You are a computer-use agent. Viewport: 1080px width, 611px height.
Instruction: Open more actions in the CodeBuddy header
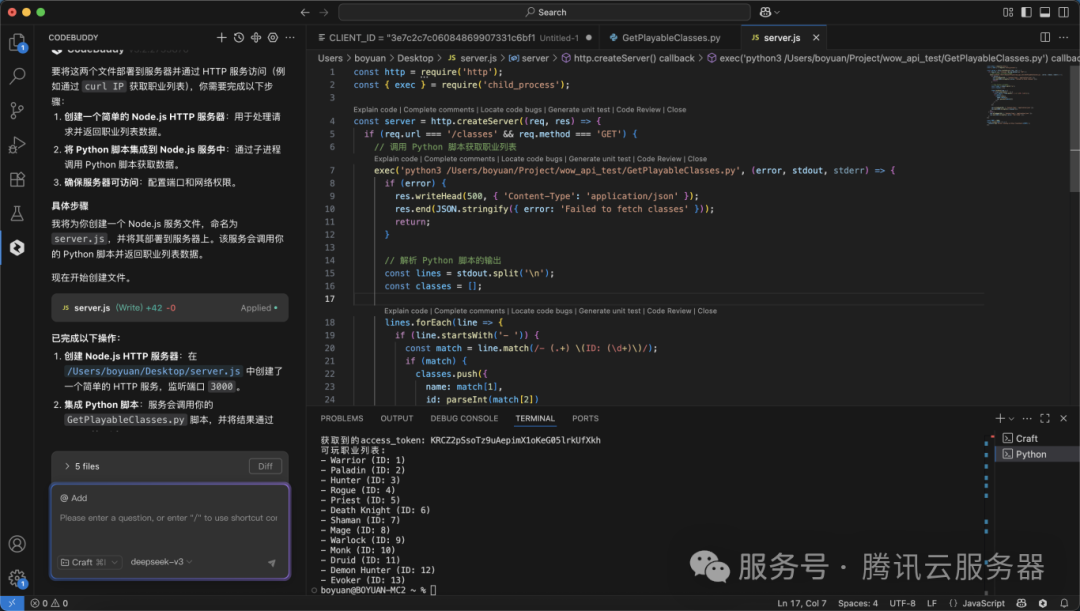tap(290, 38)
